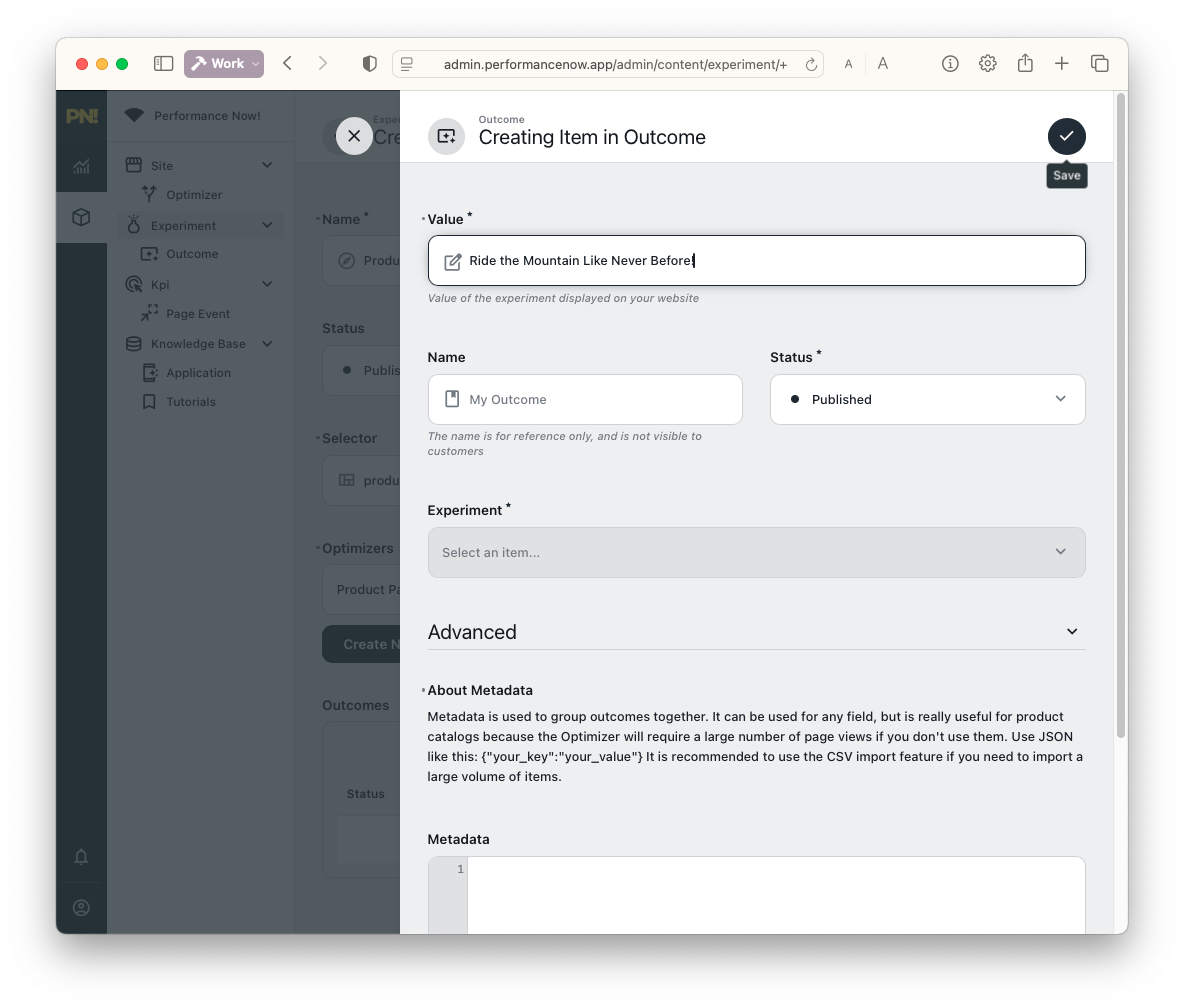The height and width of the screenshot is (1008, 1184).
Task: Show the tab overview
Action: coord(1099,64)
